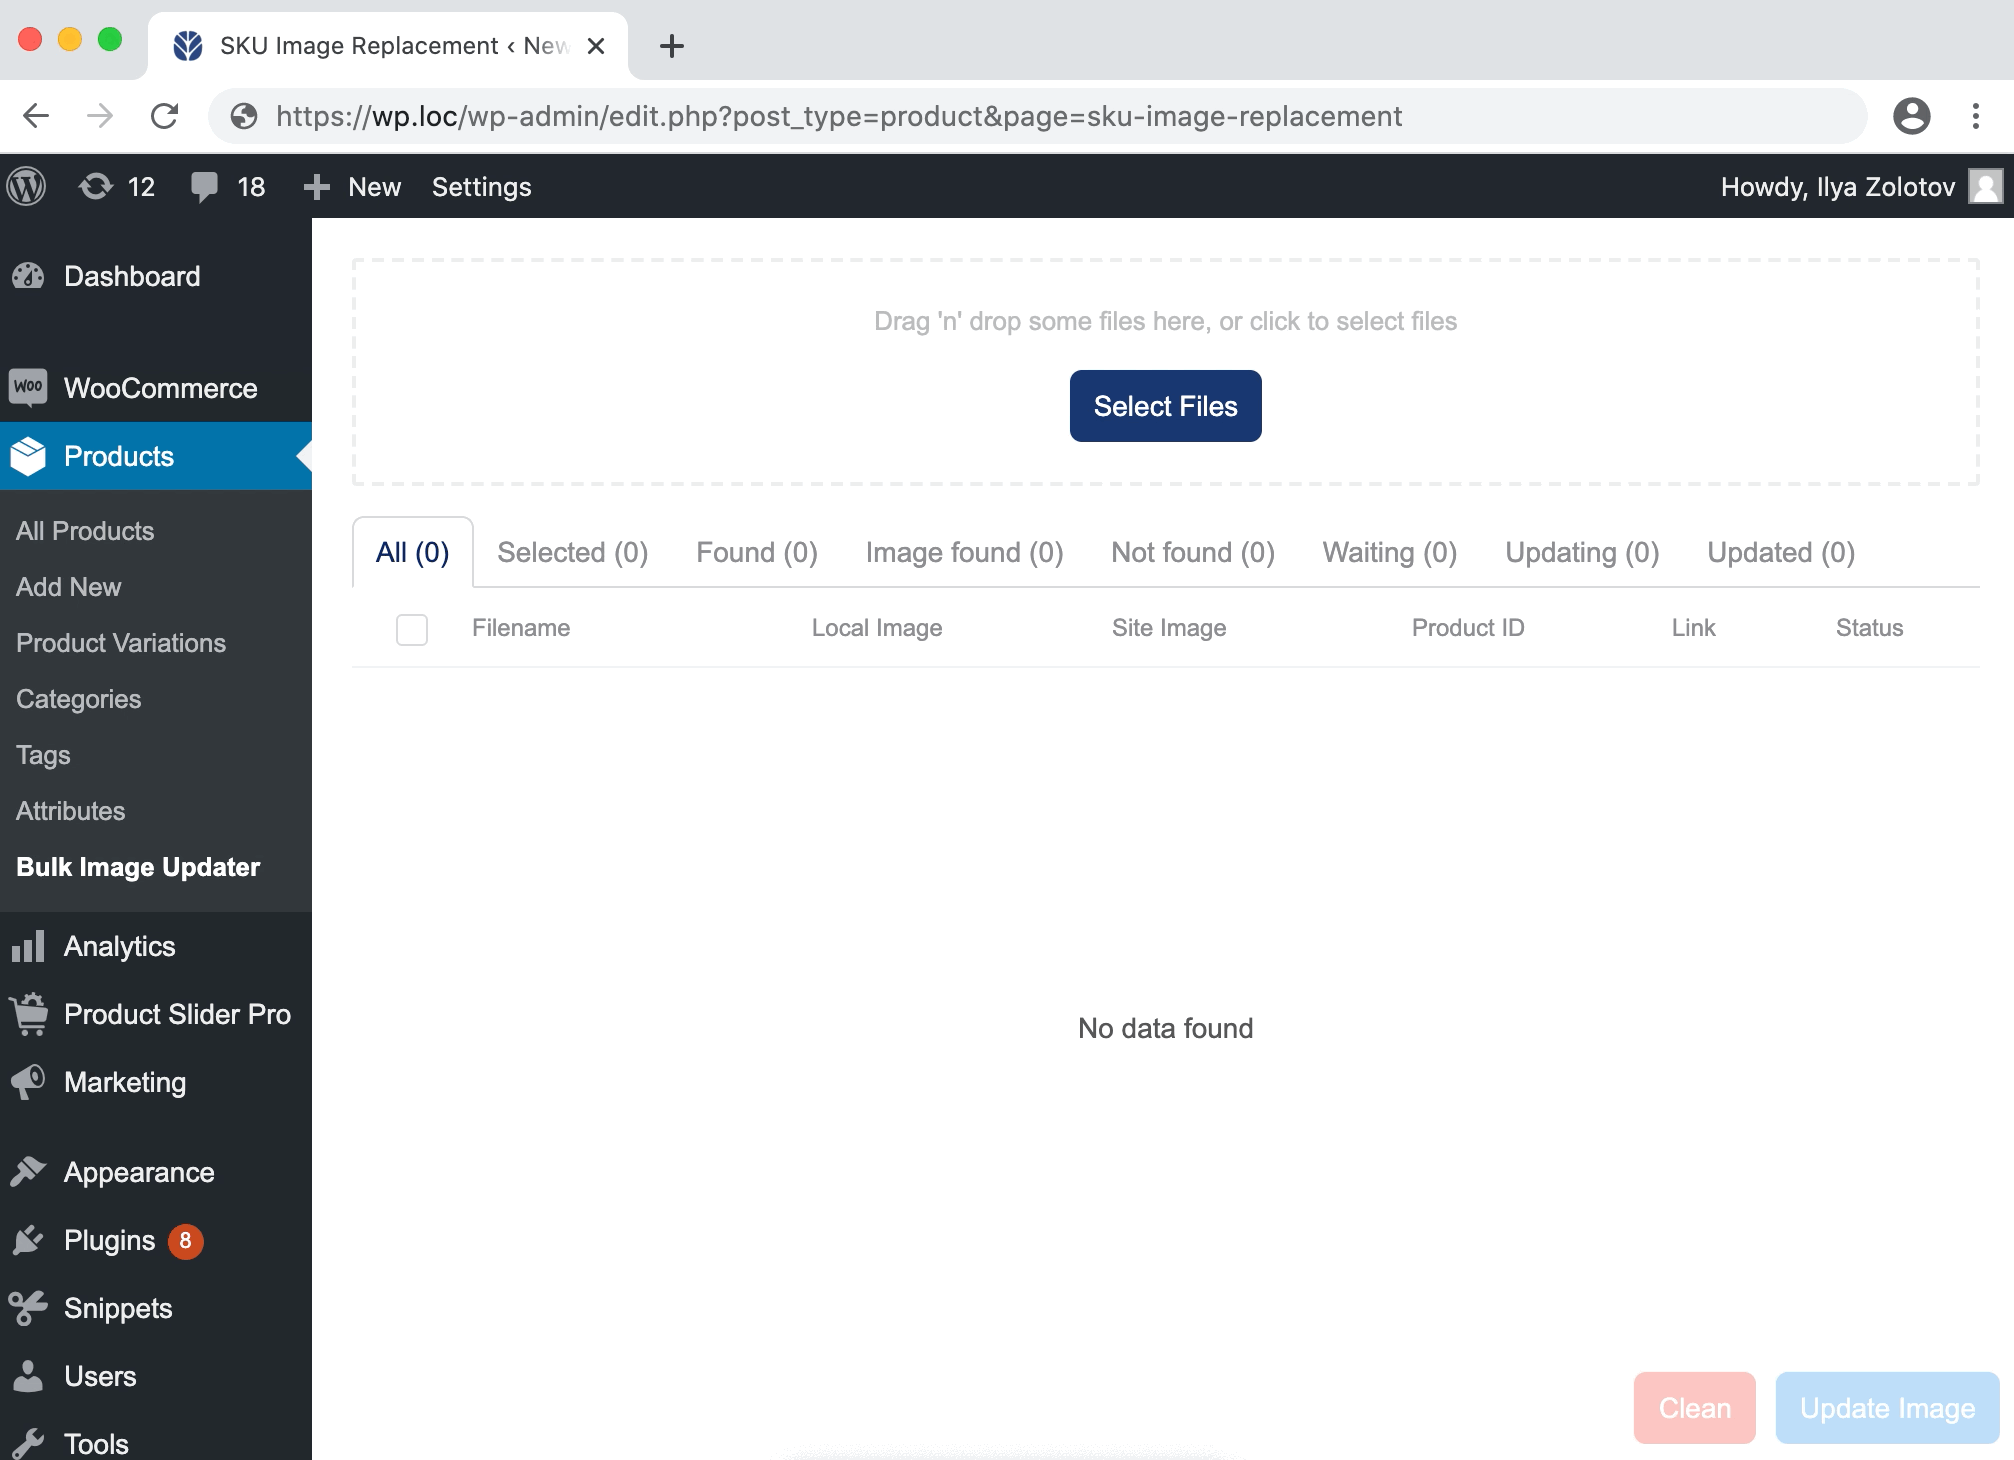Viewport: 2014px width, 1460px height.
Task: Click the Marketing megaphone icon
Action: coord(28,1082)
